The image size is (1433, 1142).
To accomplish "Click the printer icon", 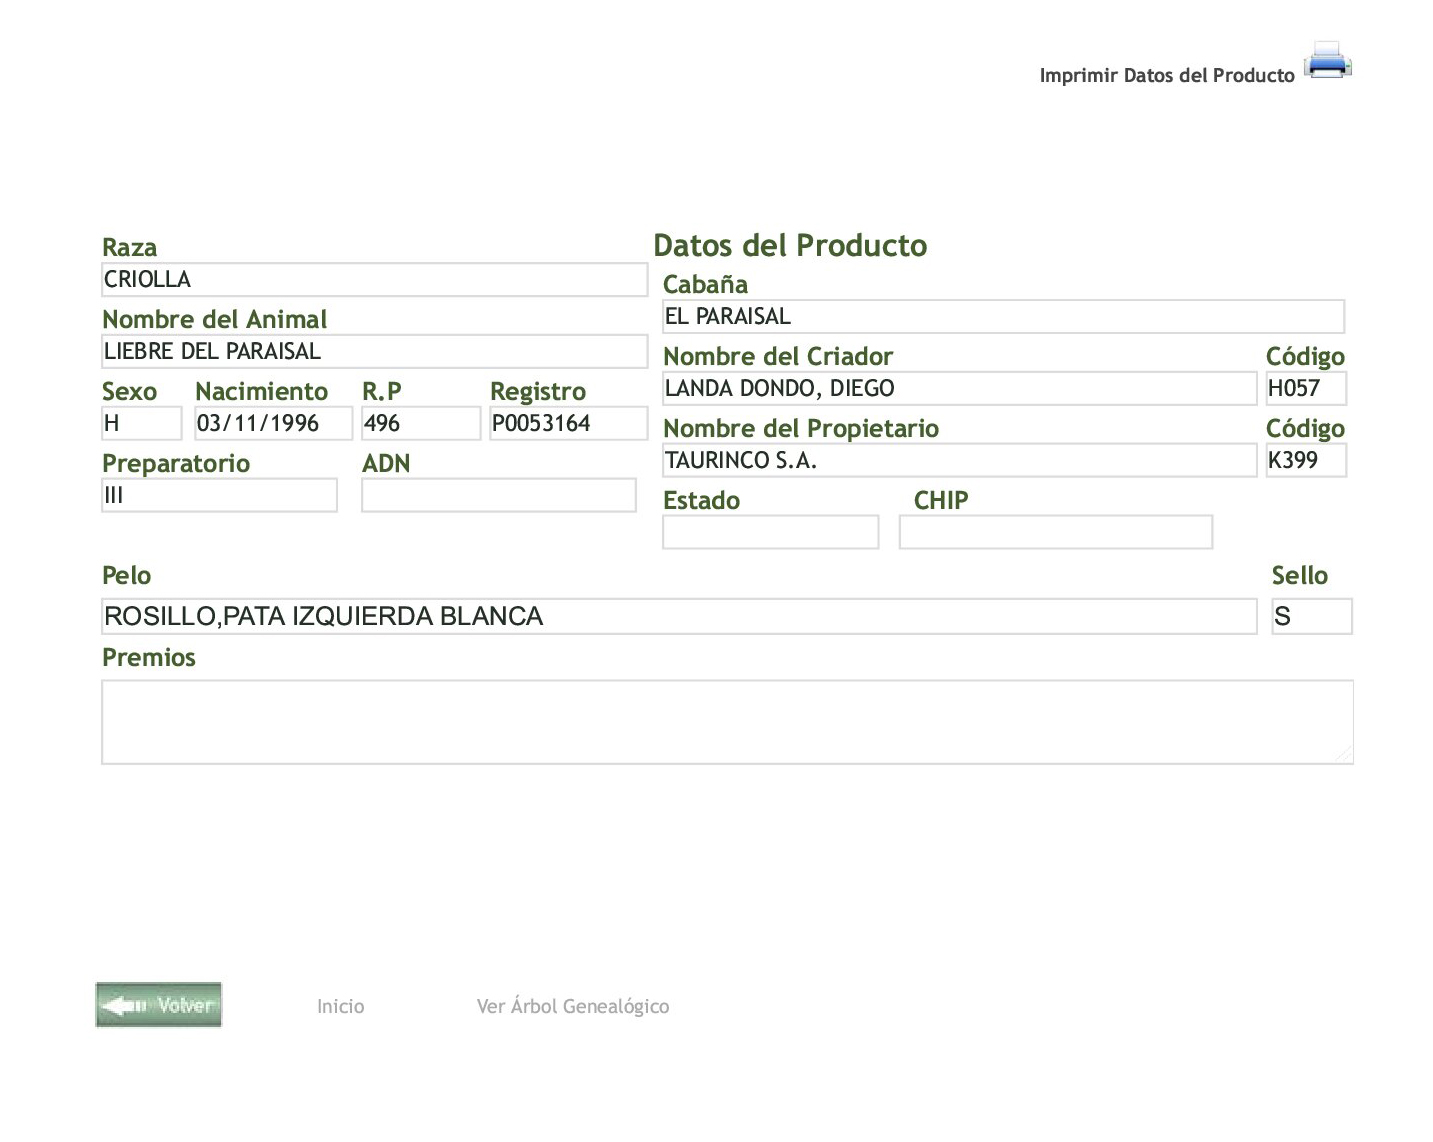I will tap(1327, 61).
